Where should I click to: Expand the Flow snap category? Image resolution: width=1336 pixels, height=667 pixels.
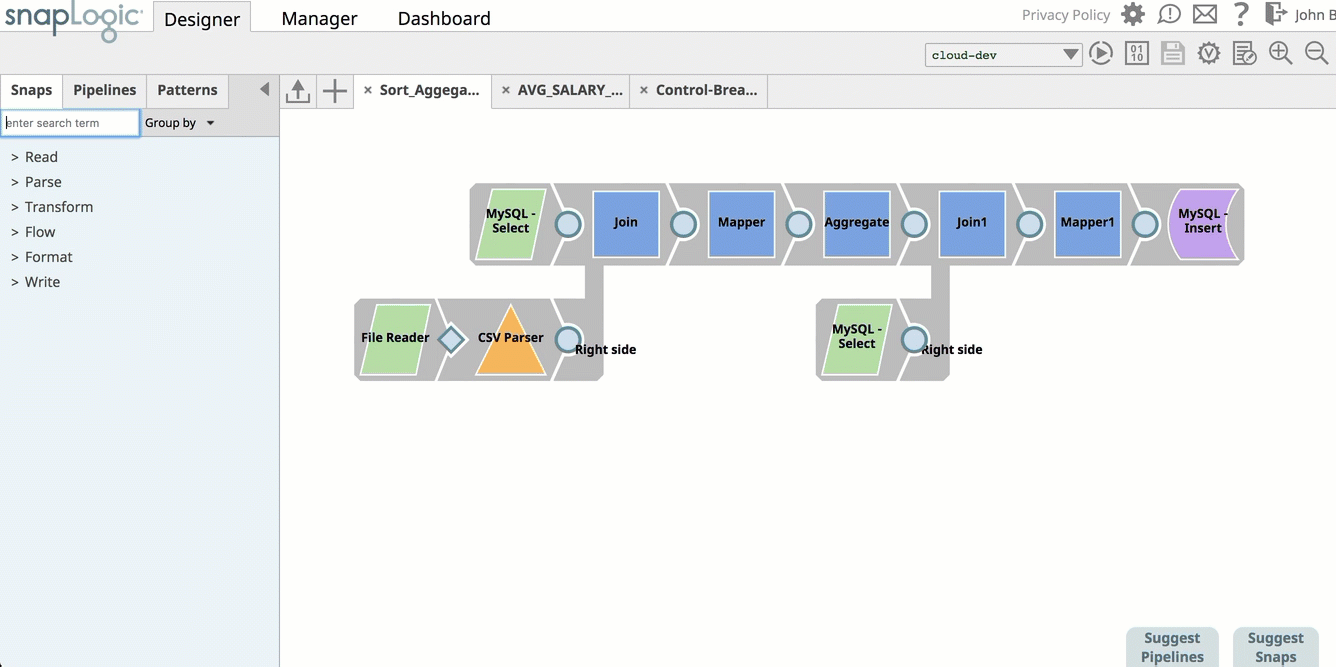point(40,232)
